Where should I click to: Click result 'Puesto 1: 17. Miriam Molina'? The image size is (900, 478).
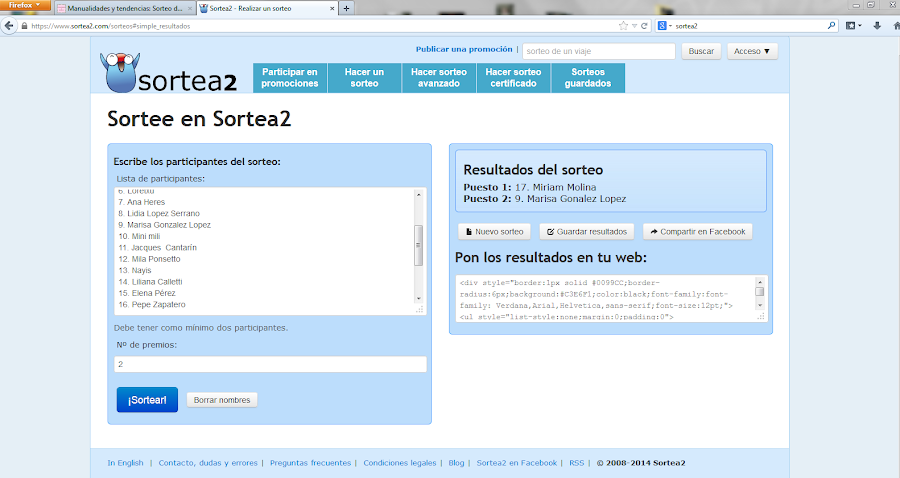[x=530, y=187]
